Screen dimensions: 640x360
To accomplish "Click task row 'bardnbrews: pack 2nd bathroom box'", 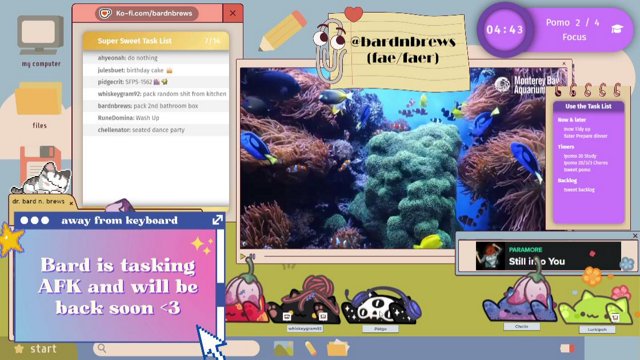I will click(156, 106).
